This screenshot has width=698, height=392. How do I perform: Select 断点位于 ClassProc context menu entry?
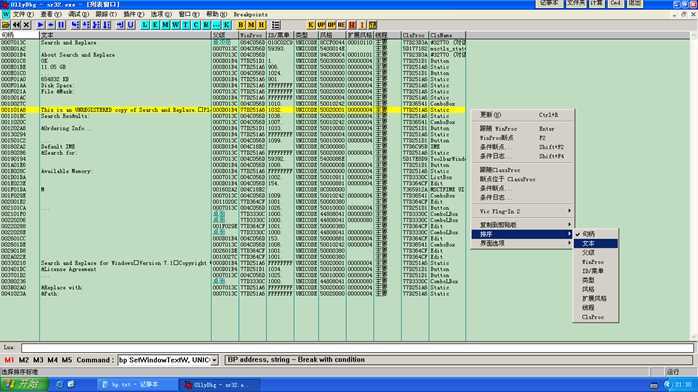[x=522, y=179]
